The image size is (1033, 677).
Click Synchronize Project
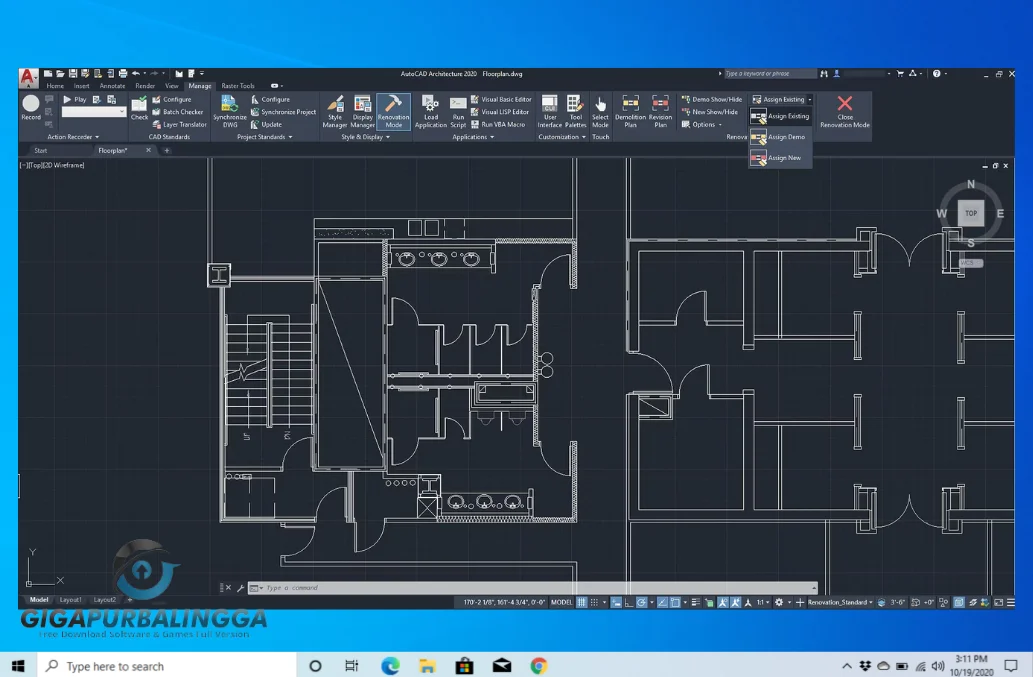coord(283,112)
